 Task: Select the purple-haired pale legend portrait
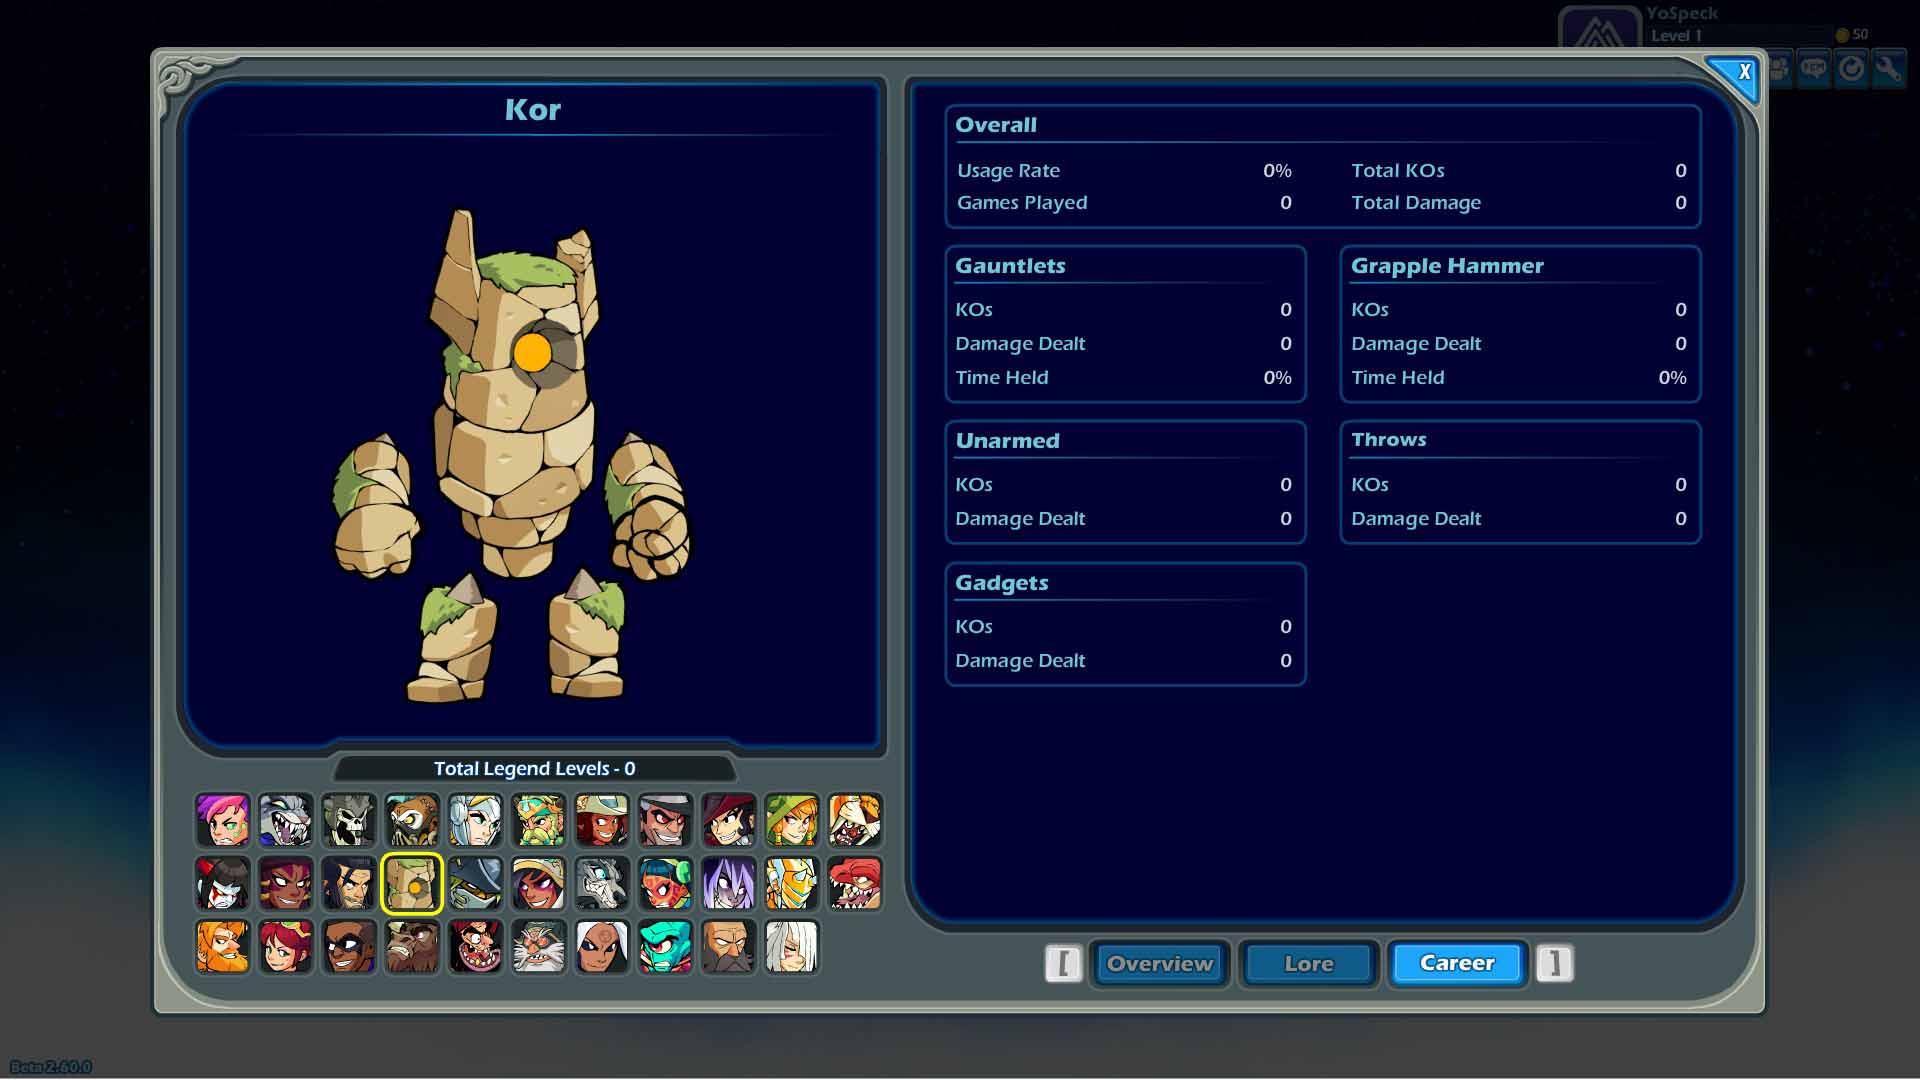[728, 884]
